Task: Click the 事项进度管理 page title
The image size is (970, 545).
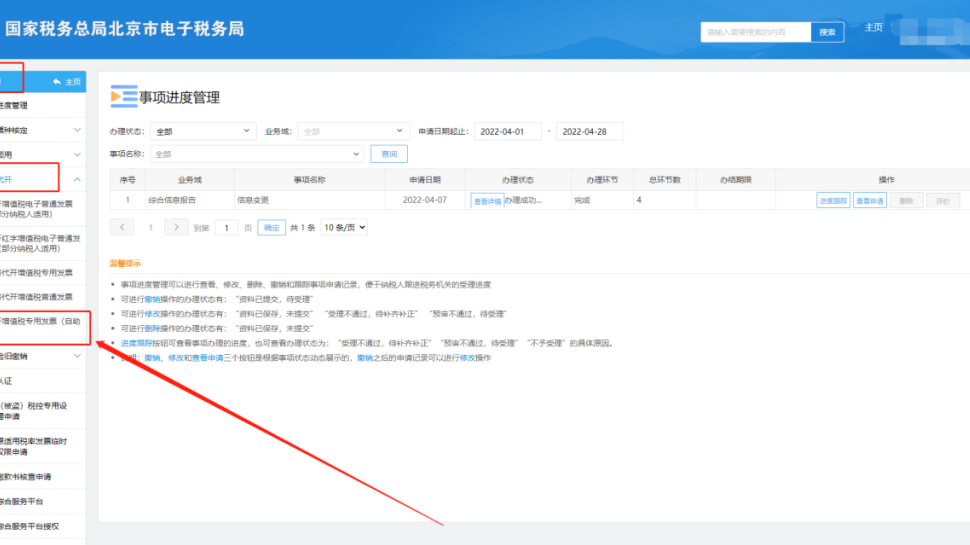Action: [x=179, y=98]
